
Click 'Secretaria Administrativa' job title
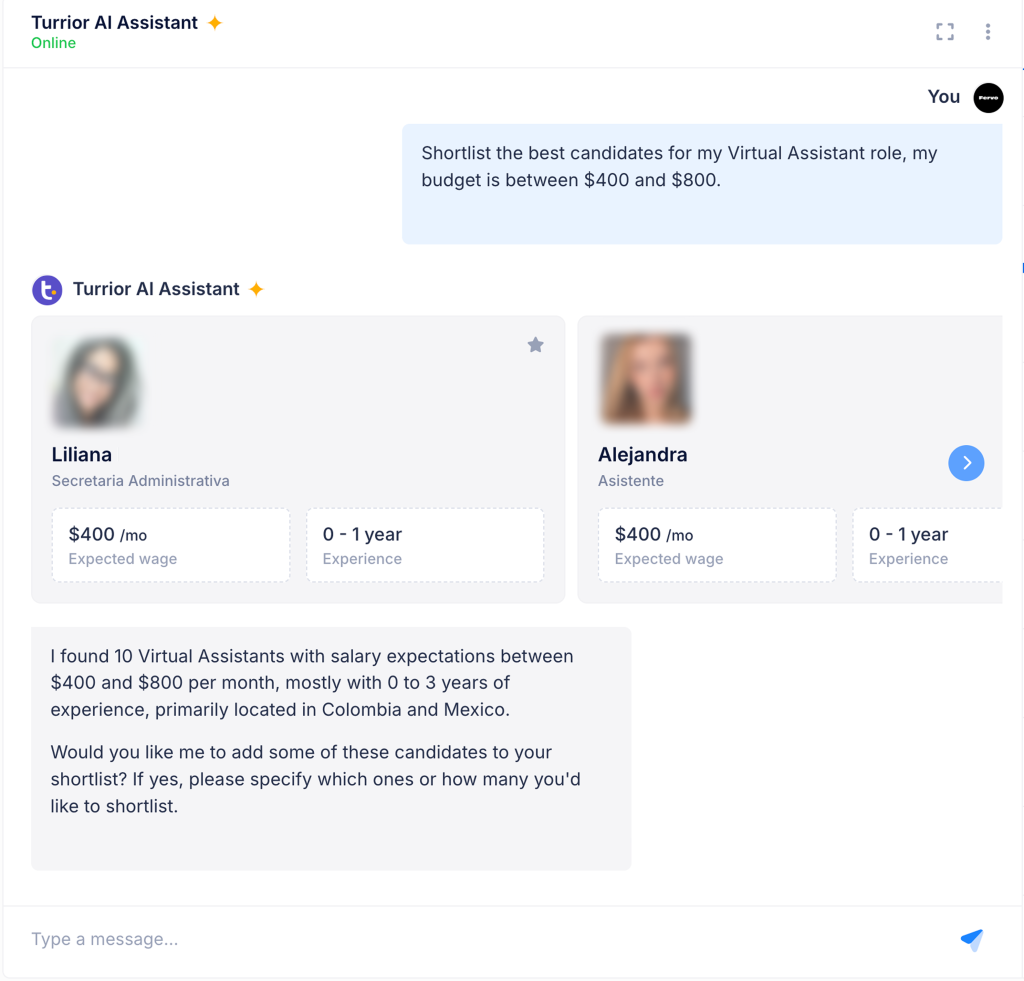[140, 481]
